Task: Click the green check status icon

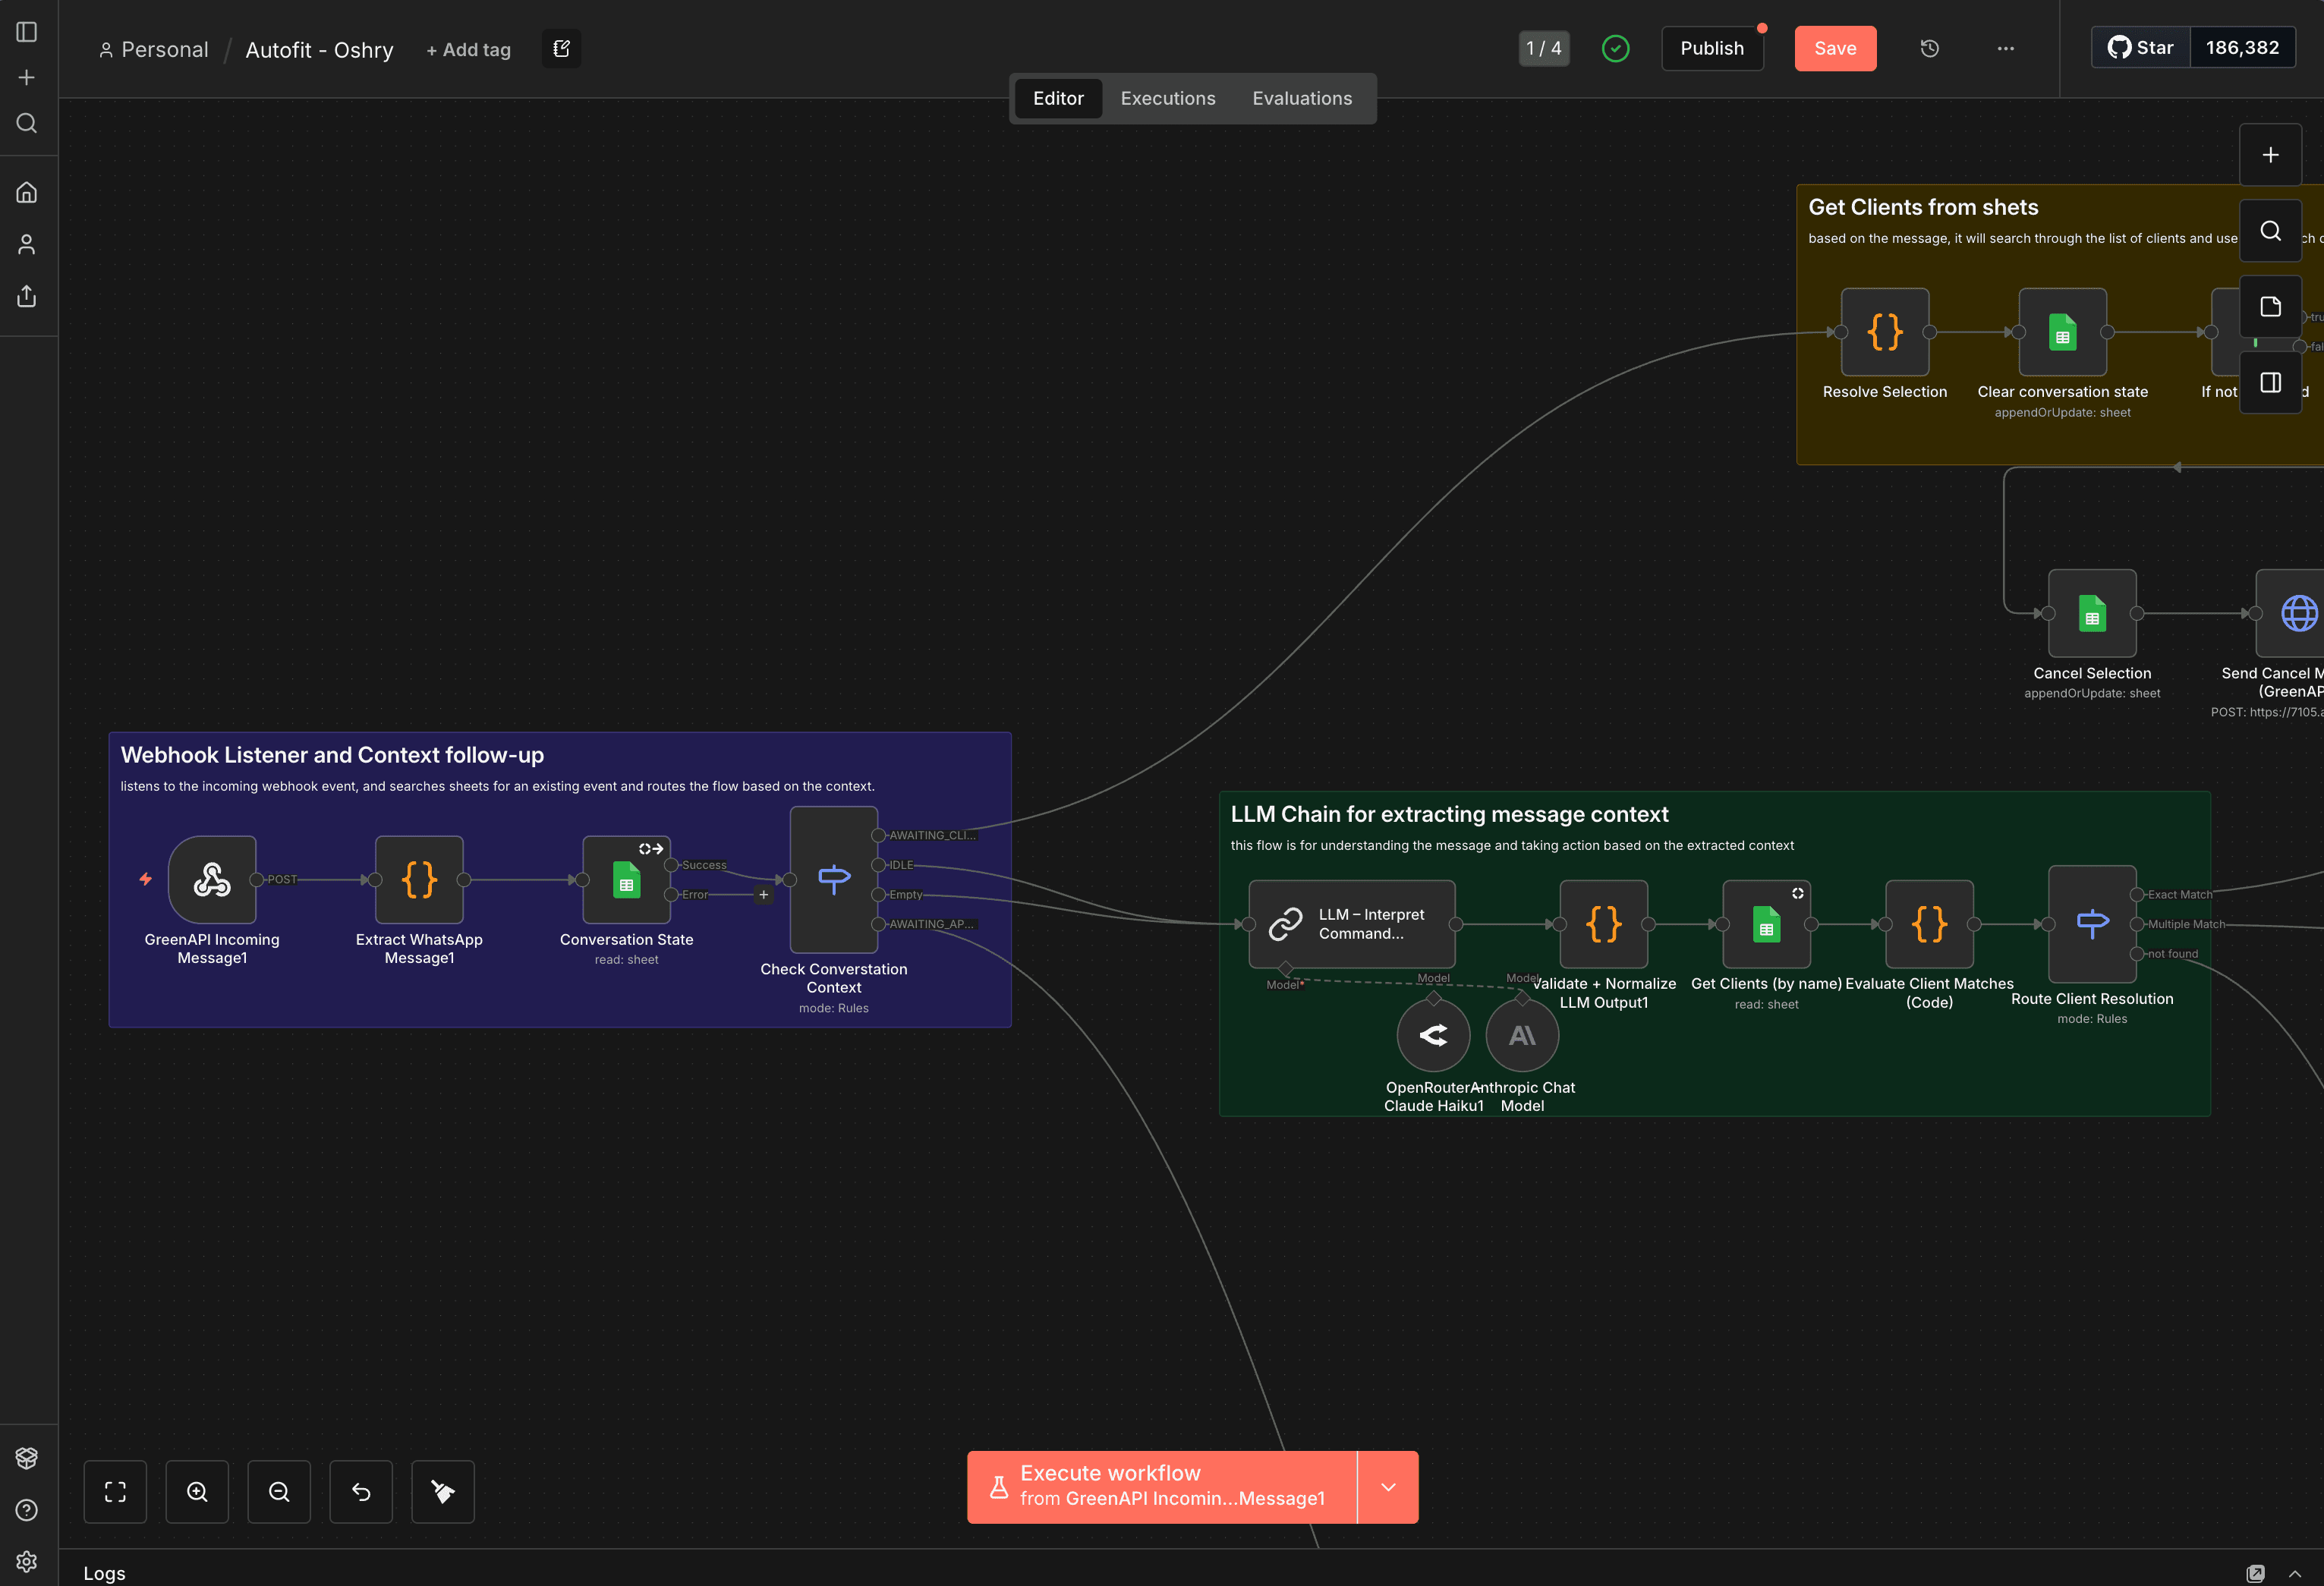Action: tap(1615, 48)
